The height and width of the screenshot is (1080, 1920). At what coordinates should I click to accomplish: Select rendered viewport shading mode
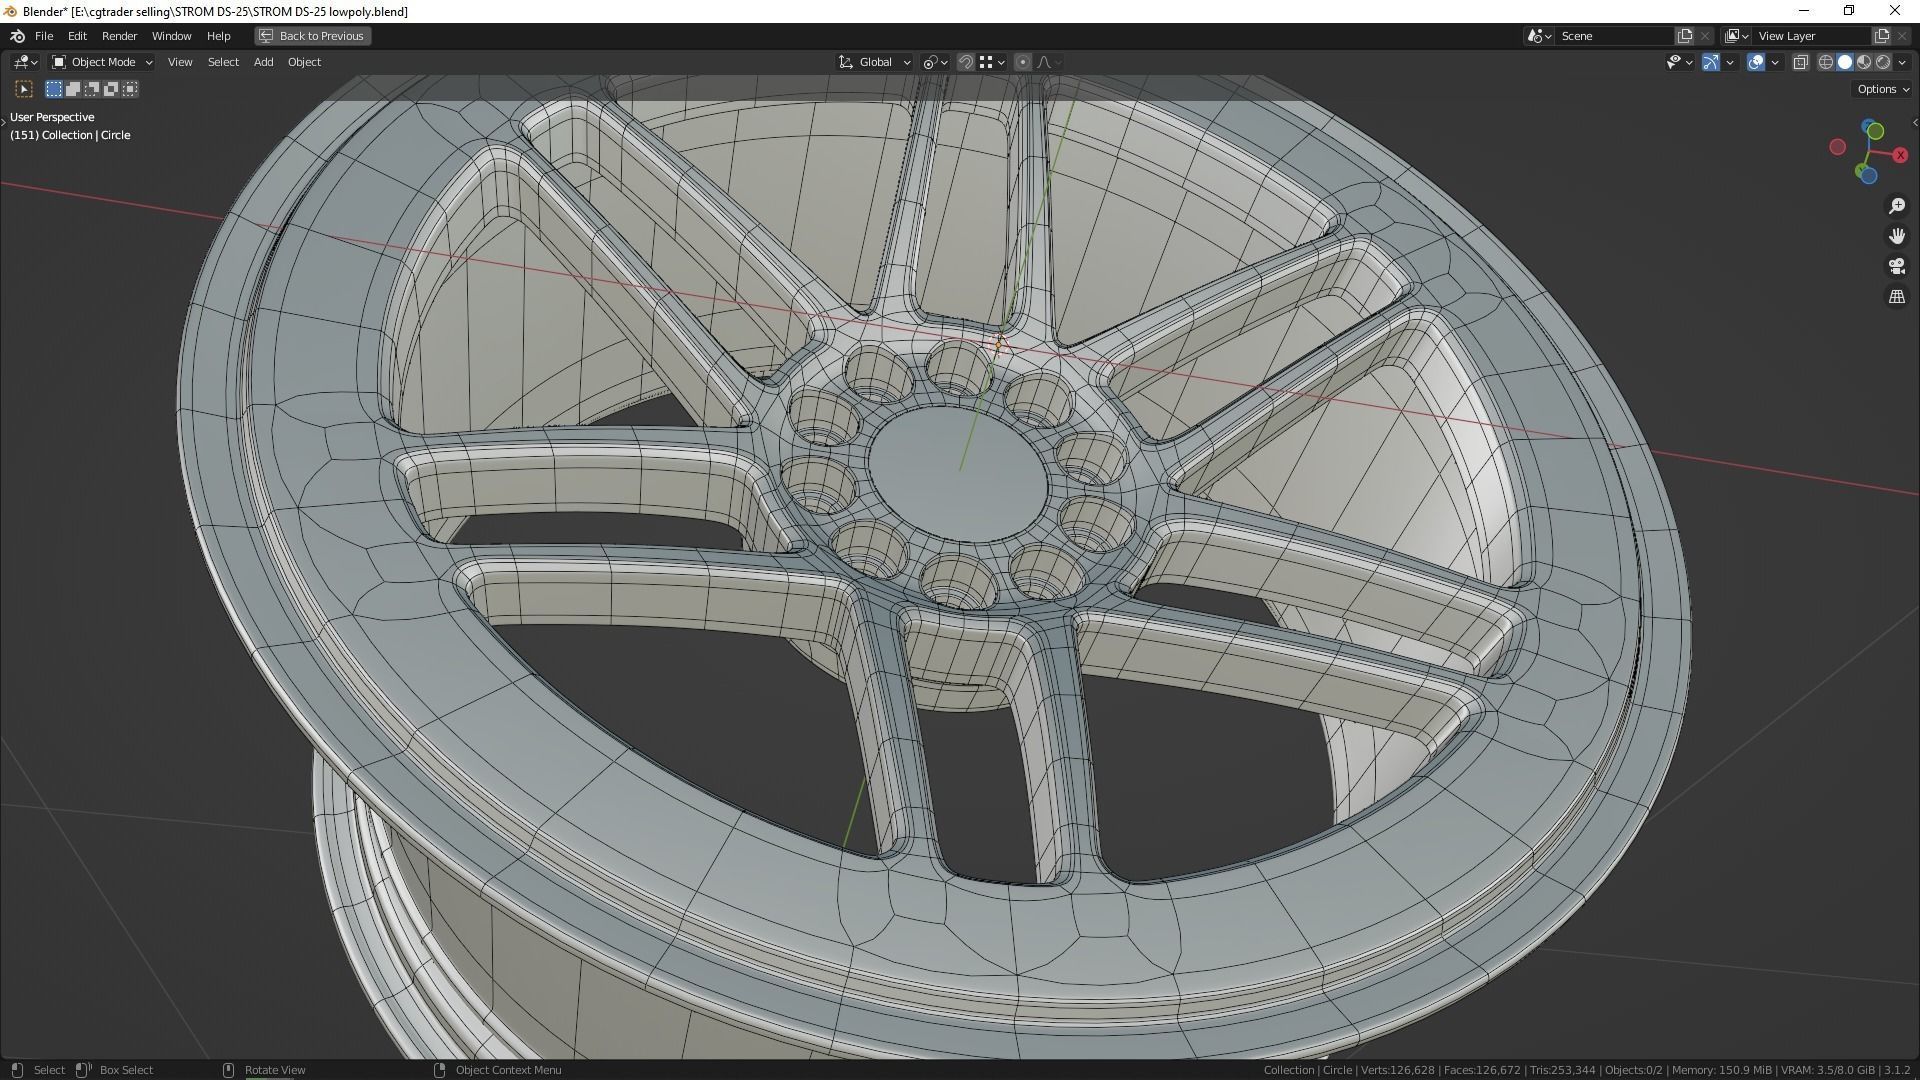[x=1884, y=62]
